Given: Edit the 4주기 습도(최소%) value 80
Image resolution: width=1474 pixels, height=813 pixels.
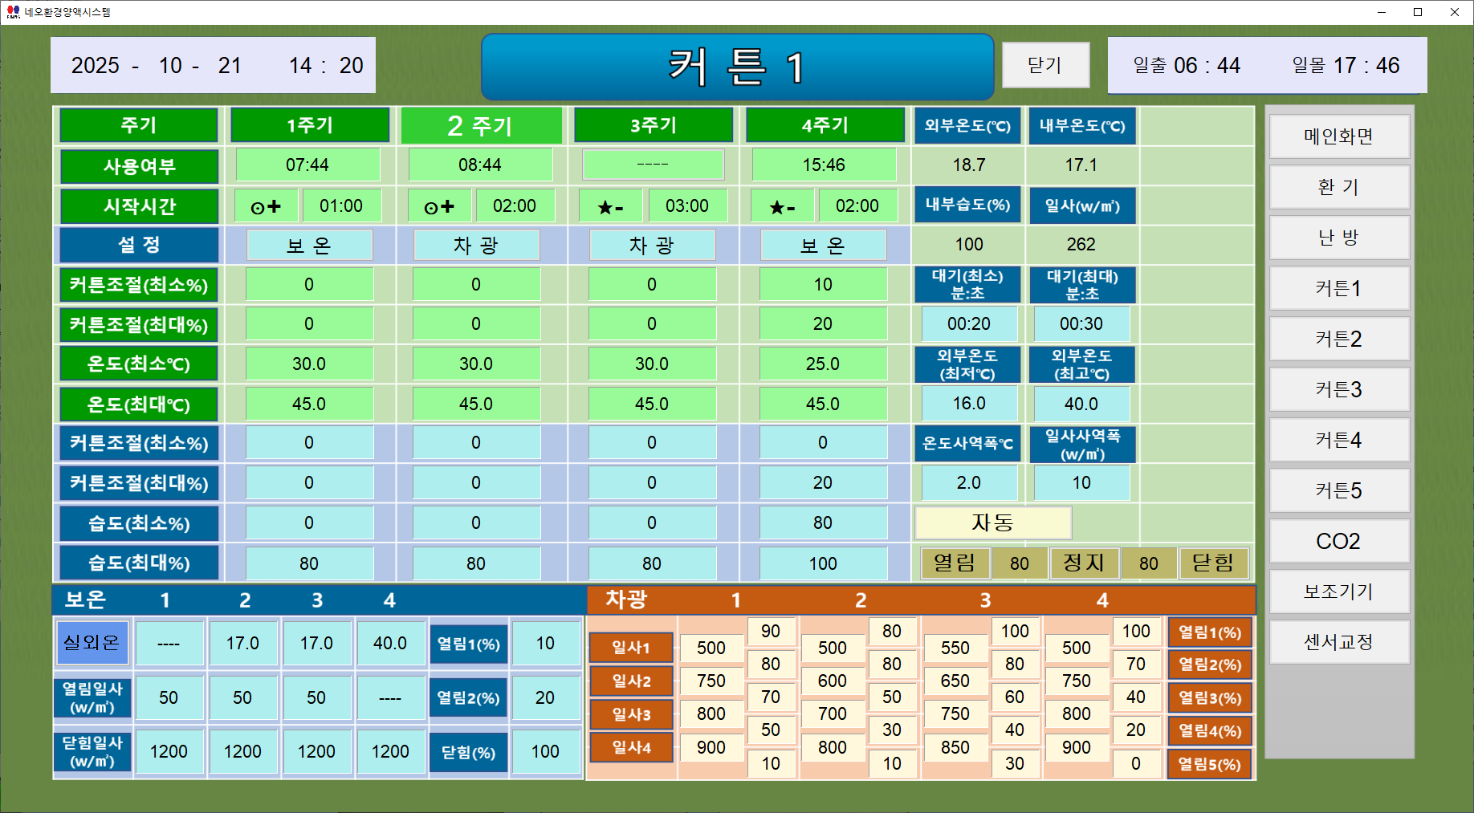Looking at the screenshot, I should [x=823, y=522].
